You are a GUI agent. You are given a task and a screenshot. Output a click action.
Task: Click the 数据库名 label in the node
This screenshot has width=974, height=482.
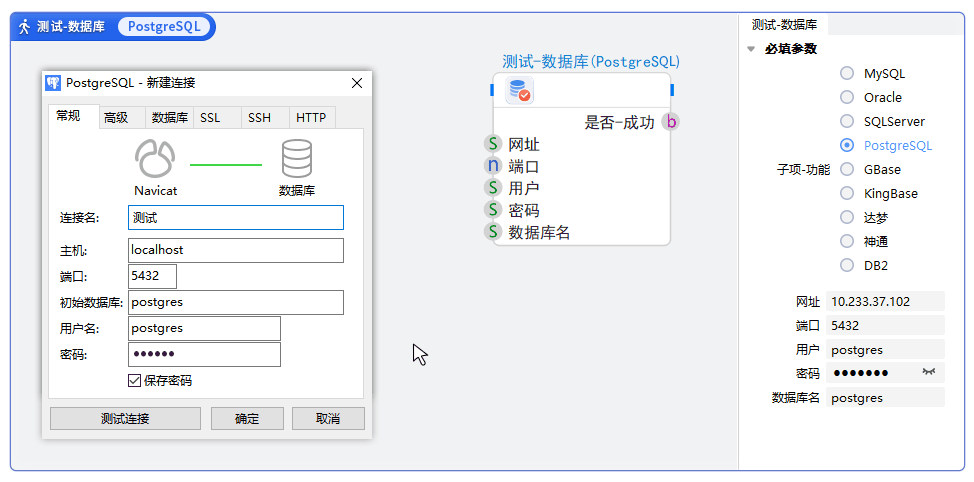pos(539,233)
